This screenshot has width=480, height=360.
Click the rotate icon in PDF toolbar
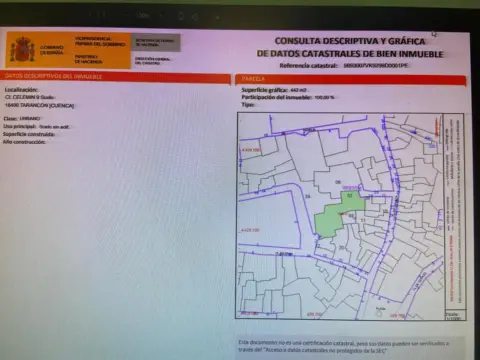point(196,16)
